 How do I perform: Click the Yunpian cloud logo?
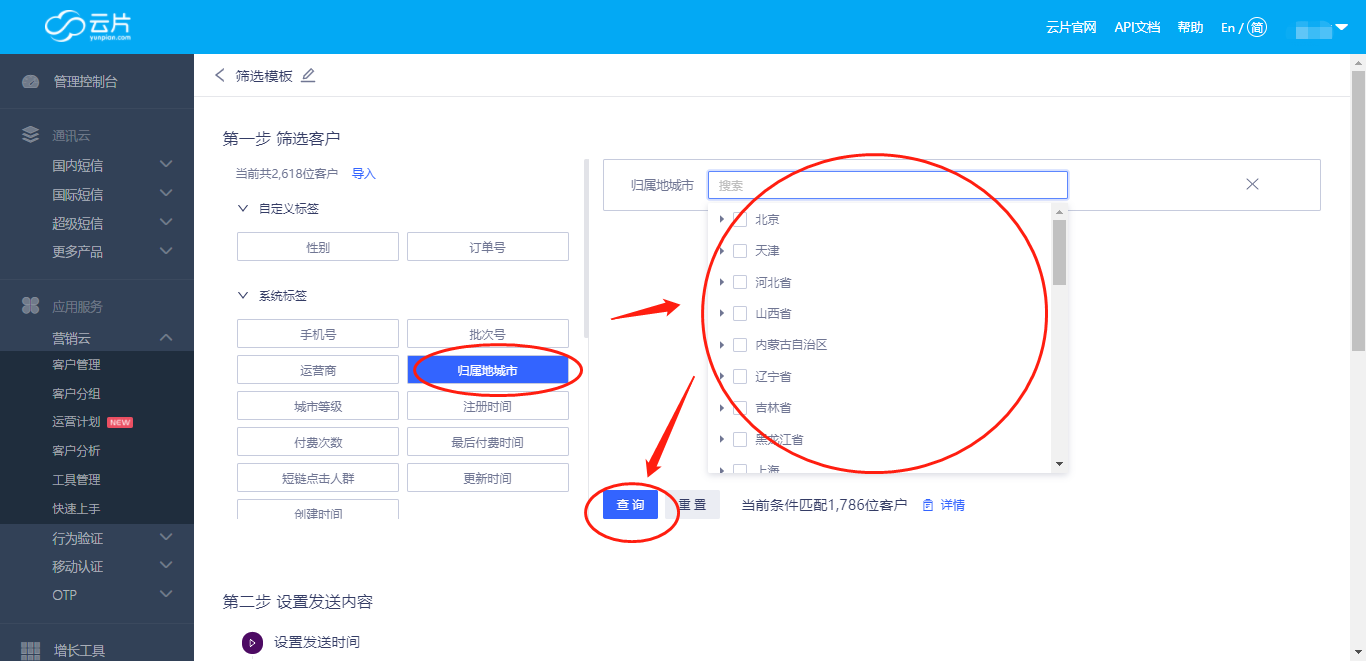(89, 26)
